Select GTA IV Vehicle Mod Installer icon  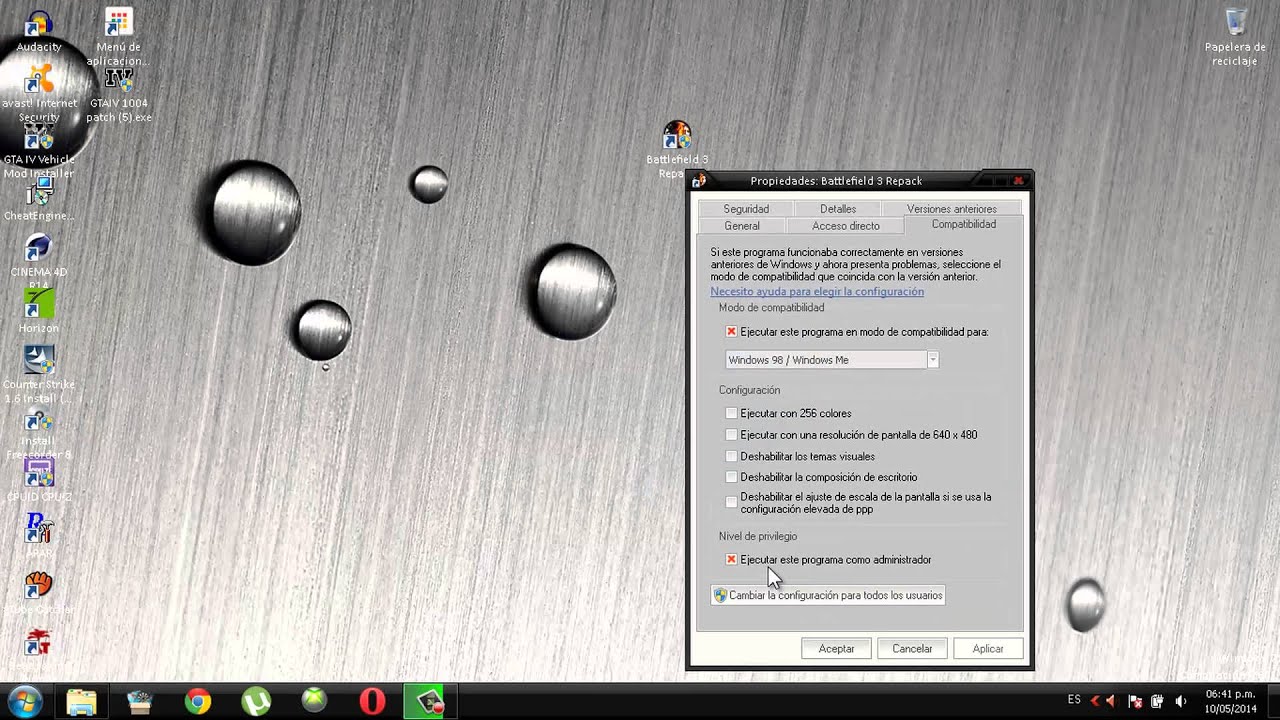coord(38,152)
